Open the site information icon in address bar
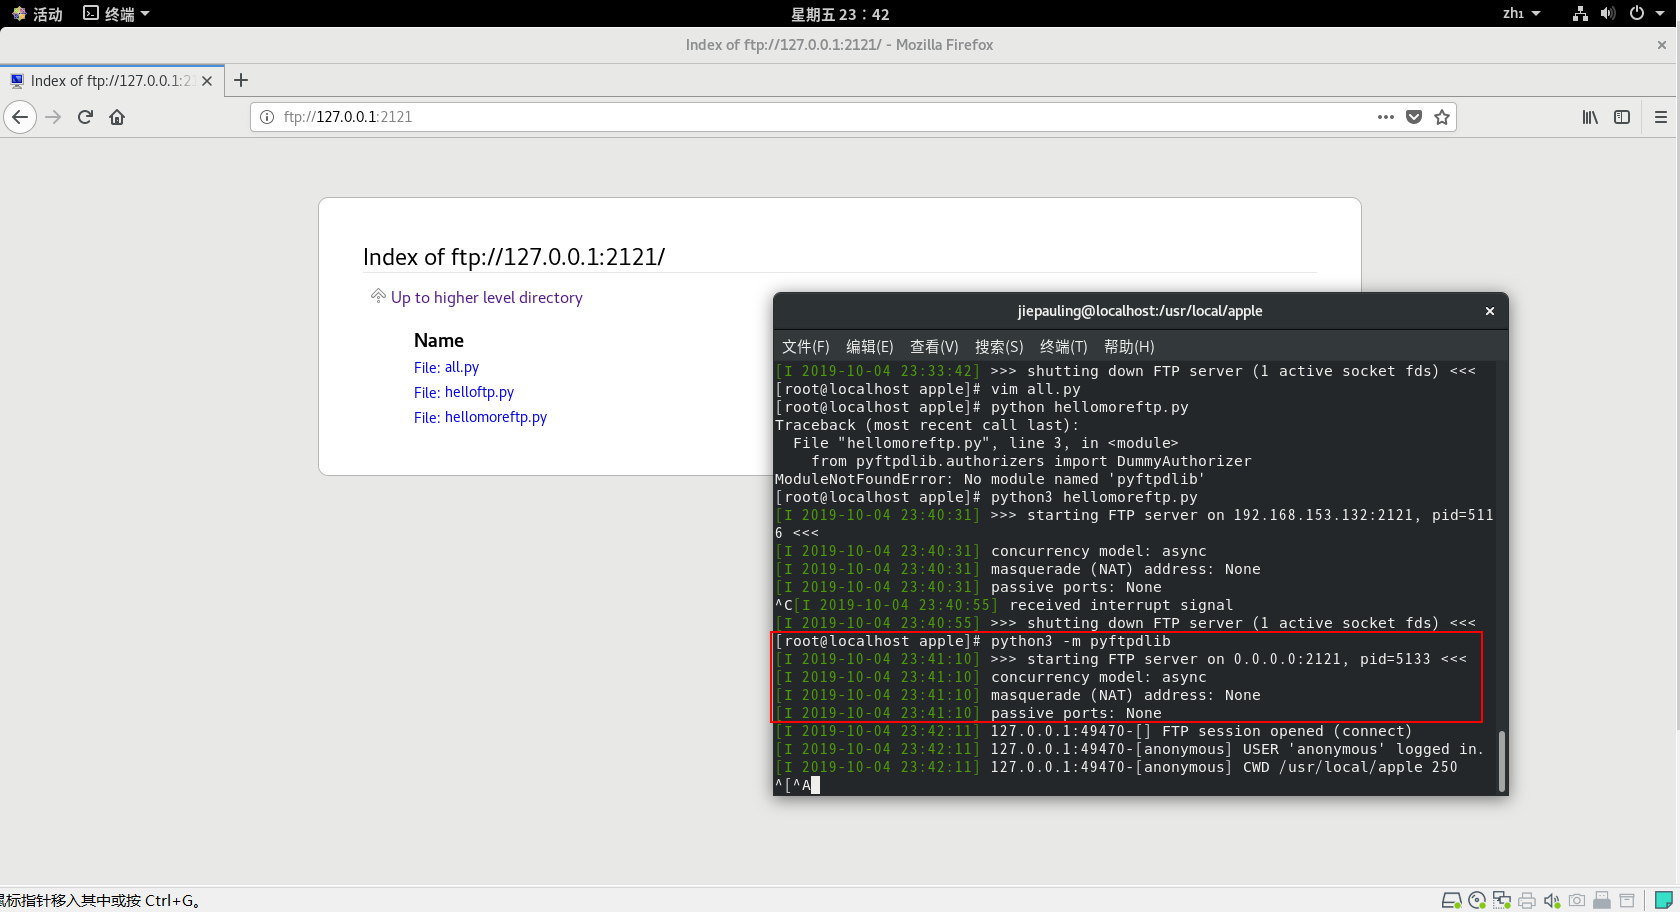 [267, 117]
